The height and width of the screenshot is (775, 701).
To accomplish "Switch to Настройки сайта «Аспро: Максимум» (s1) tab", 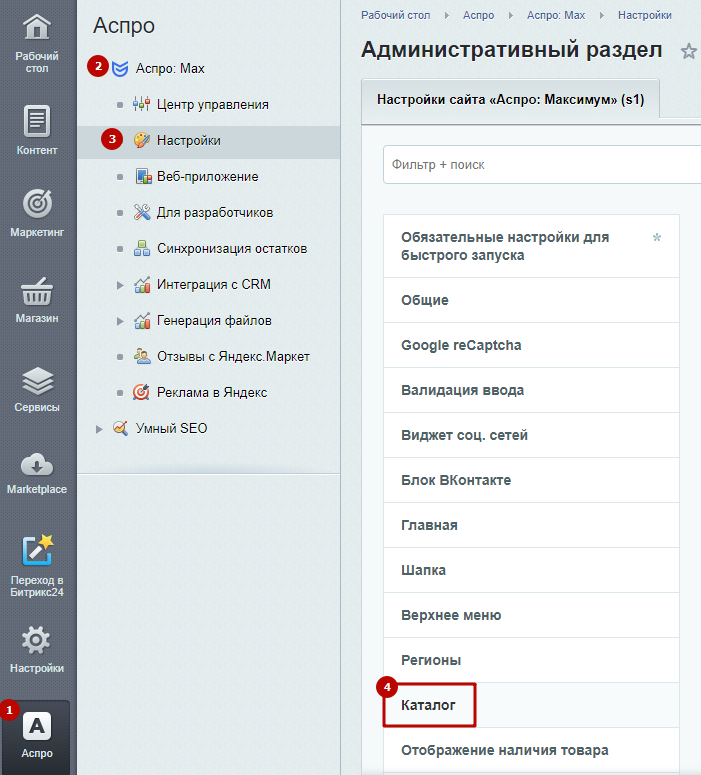I will [x=511, y=100].
